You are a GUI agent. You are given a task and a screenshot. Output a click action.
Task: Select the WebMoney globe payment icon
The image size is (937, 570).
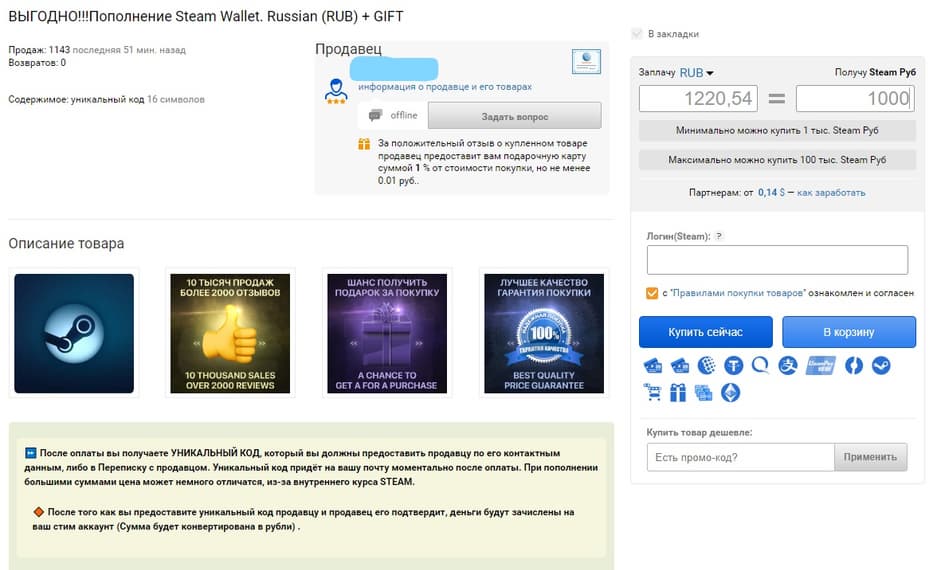(x=706, y=365)
